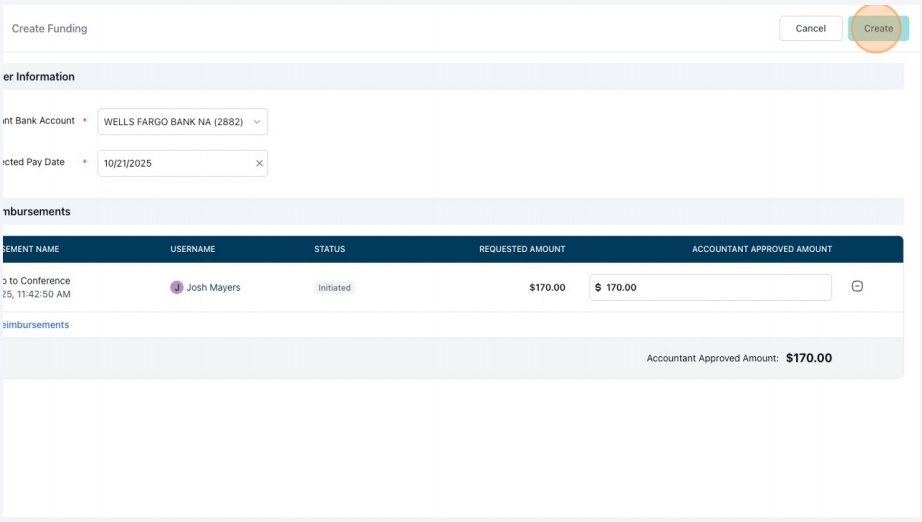Click the Create Funding page title

49,28
